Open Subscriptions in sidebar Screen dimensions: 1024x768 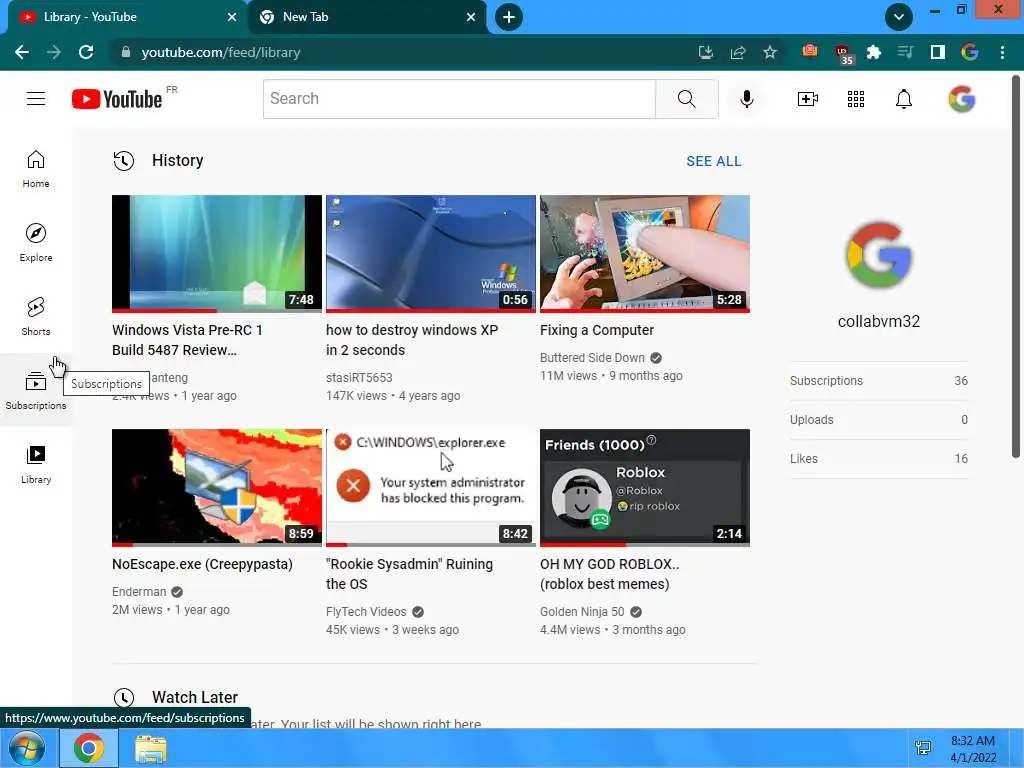tap(36, 390)
